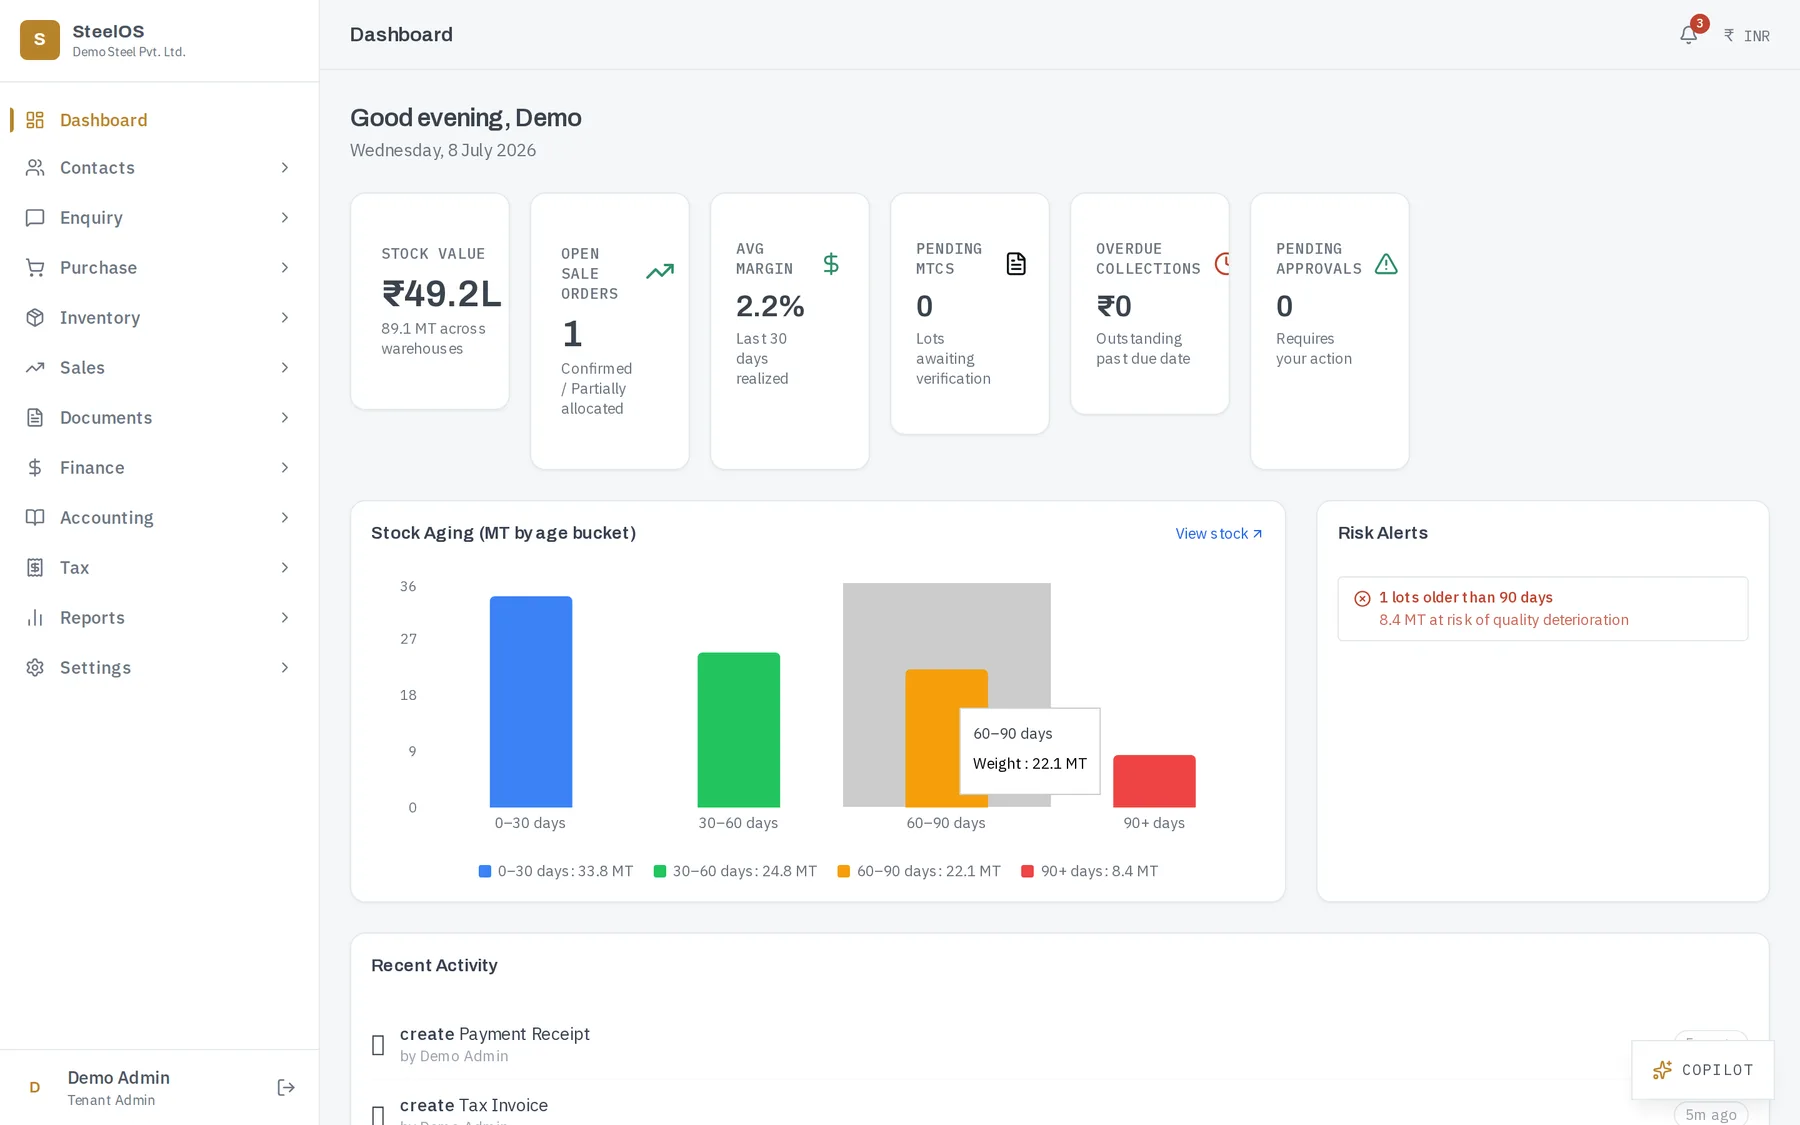Click dollar icon on Avg Margin card
The image size is (1800, 1125).
[831, 264]
